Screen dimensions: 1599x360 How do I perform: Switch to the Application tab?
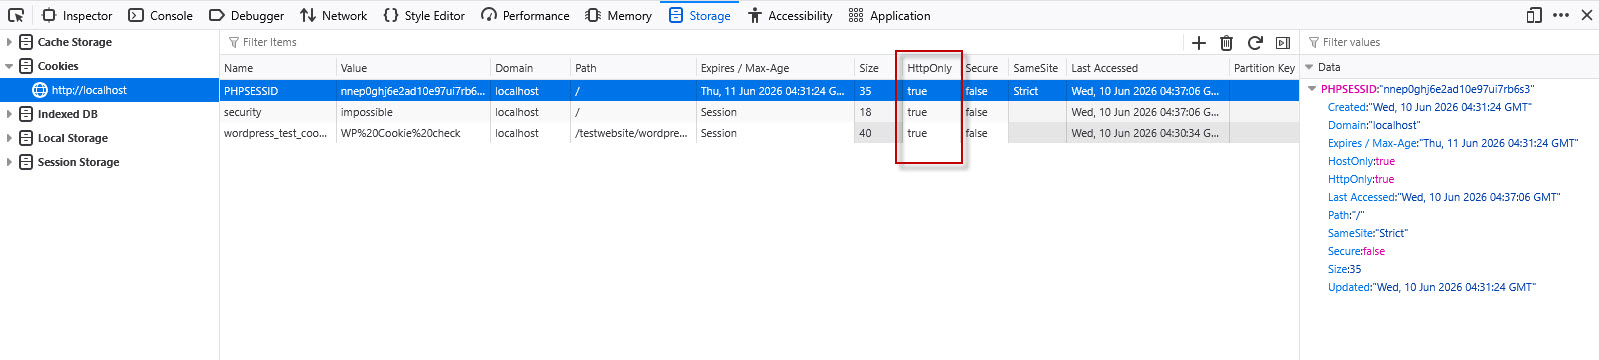click(889, 15)
